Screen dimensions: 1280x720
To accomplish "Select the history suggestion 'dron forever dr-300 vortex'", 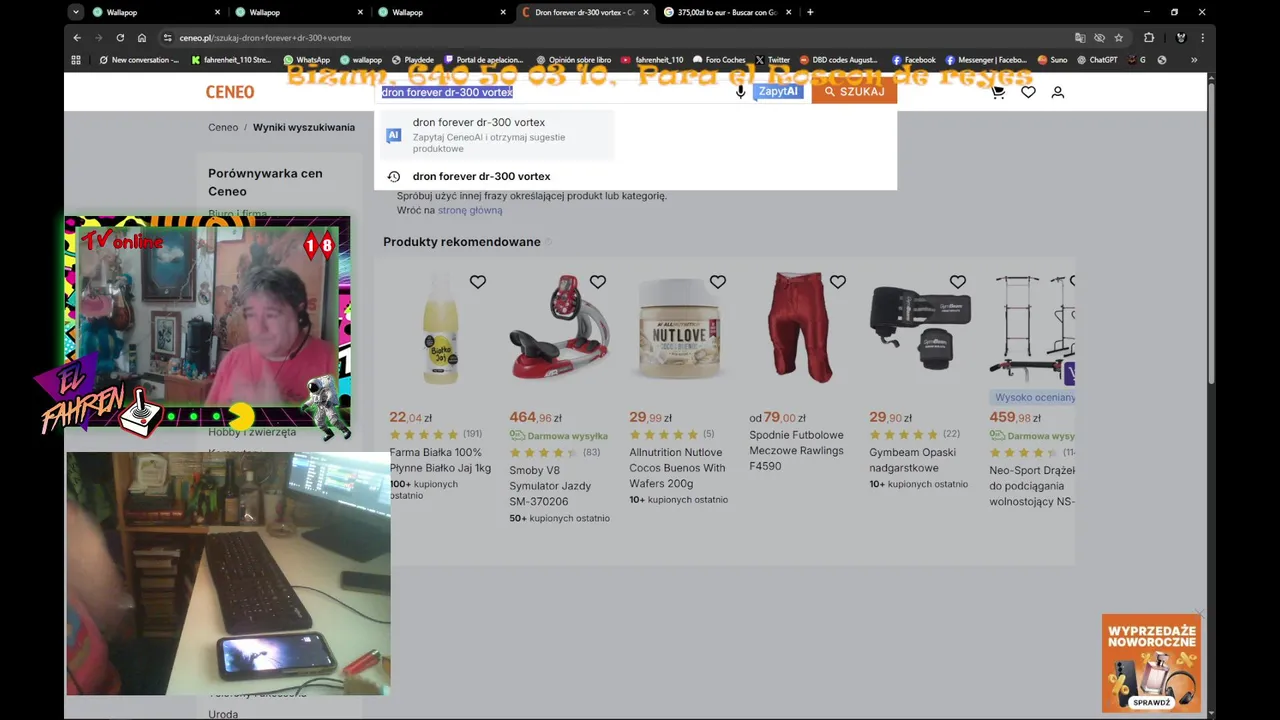I will pos(481,176).
